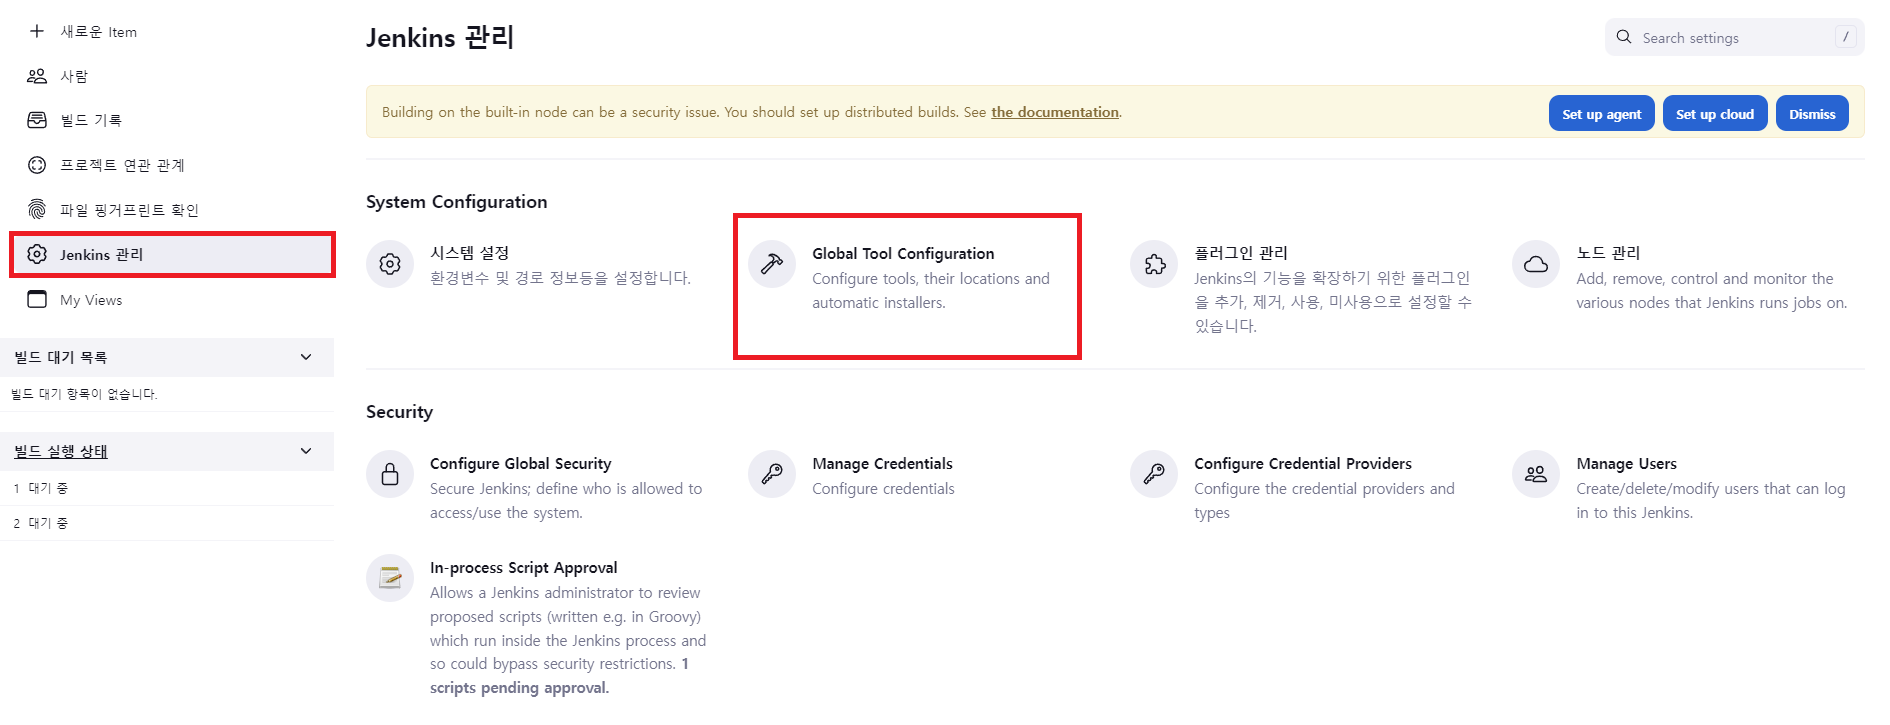
Task: Collapse the 빌드 실행 상태 panel chevron
Action: (x=306, y=451)
